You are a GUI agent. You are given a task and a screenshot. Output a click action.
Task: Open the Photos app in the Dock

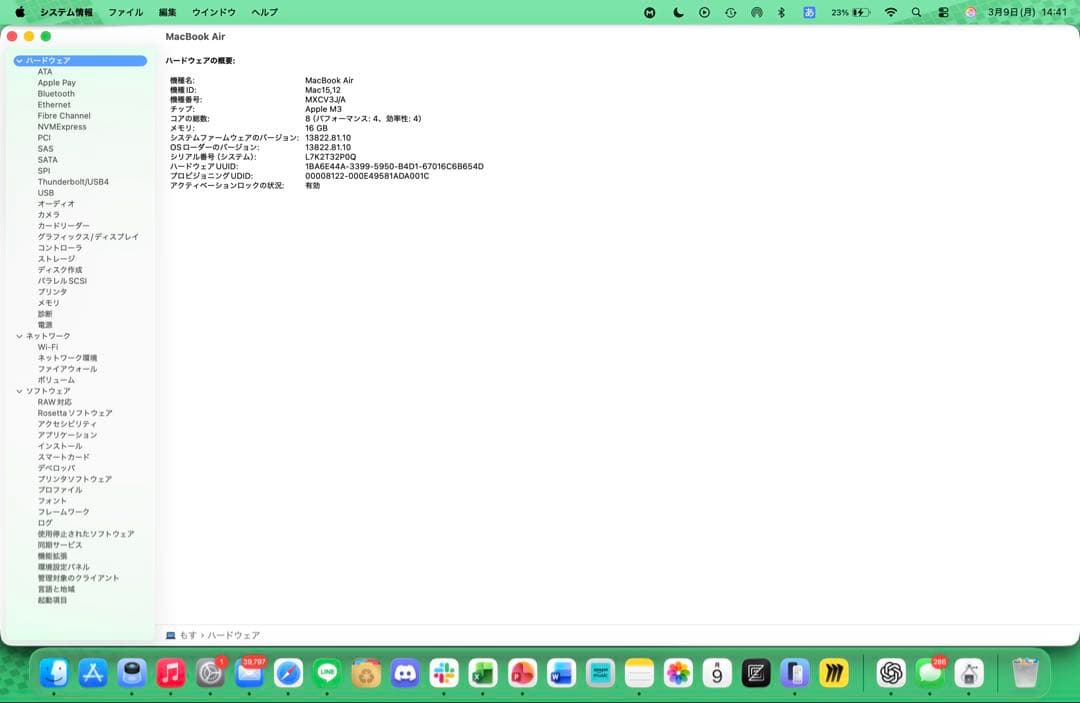coord(678,673)
